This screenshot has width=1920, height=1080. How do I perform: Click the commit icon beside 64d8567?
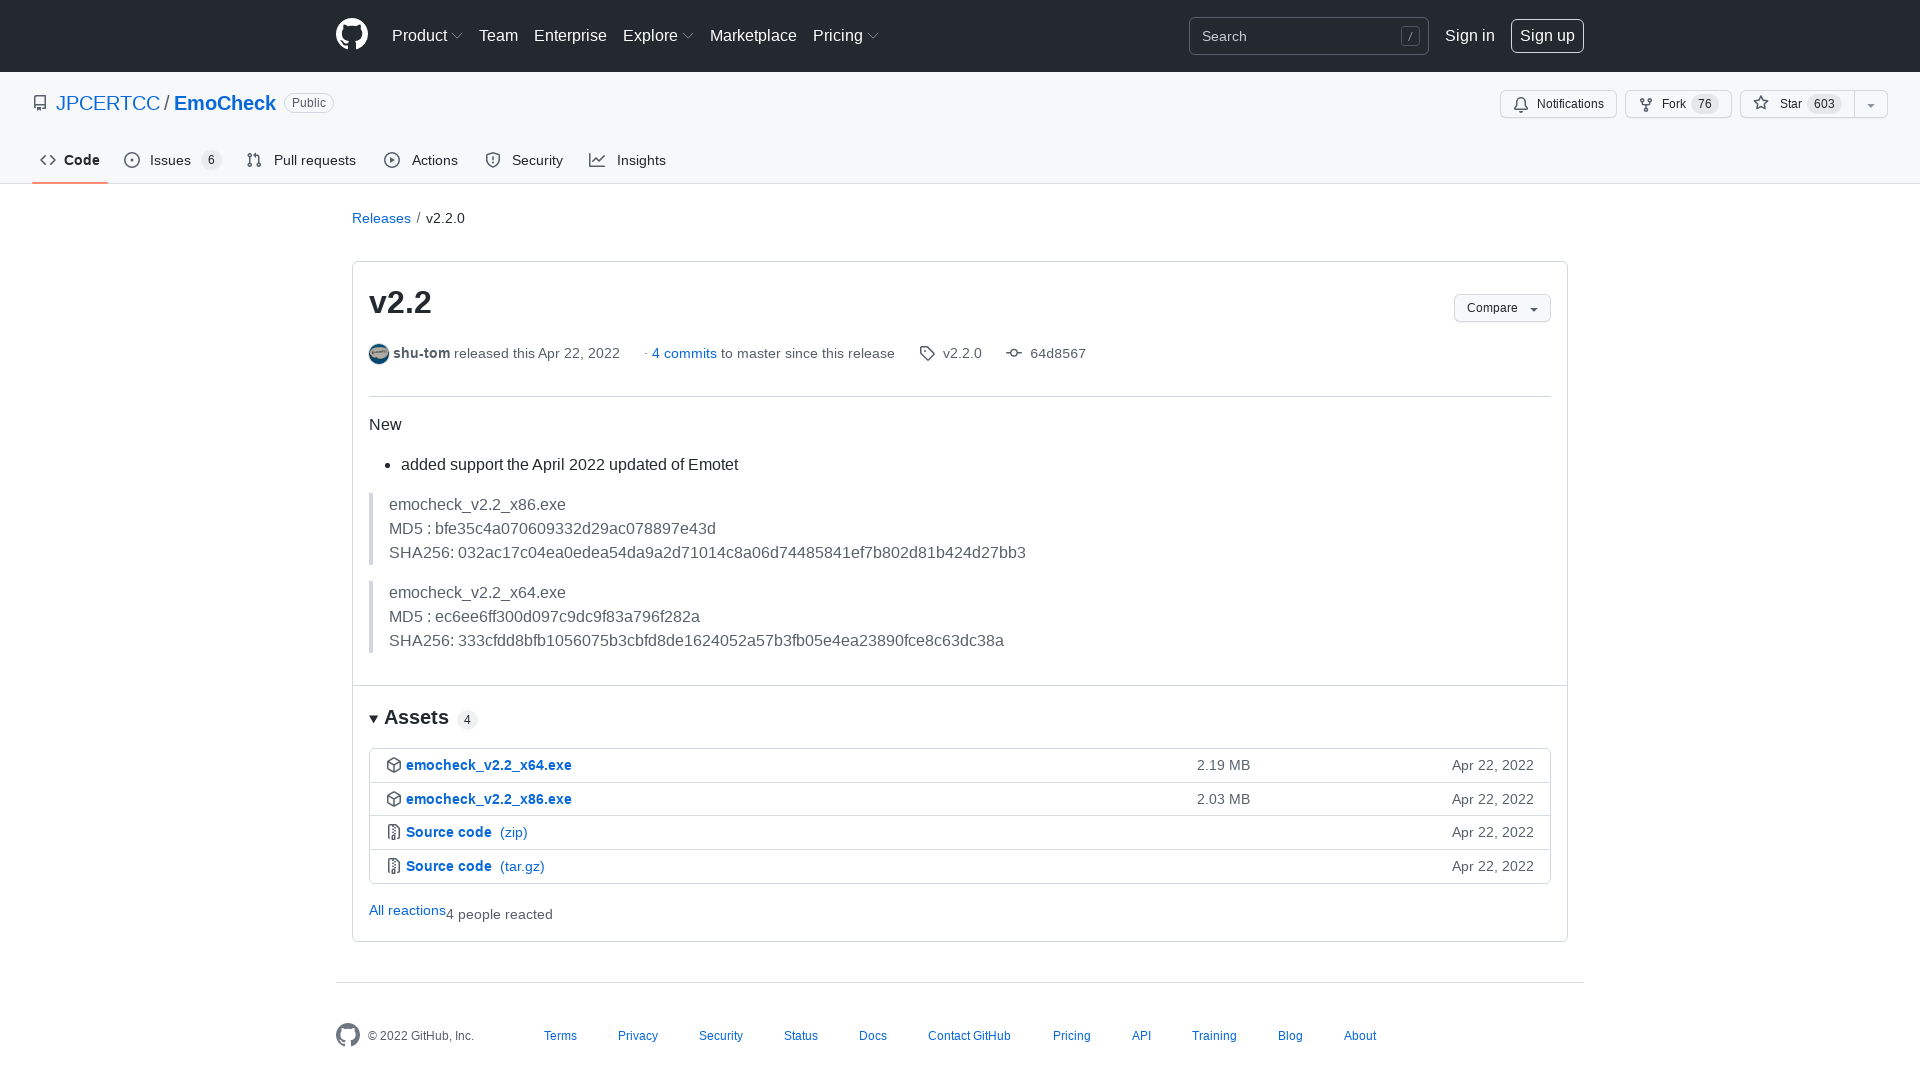pos(1014,353)
